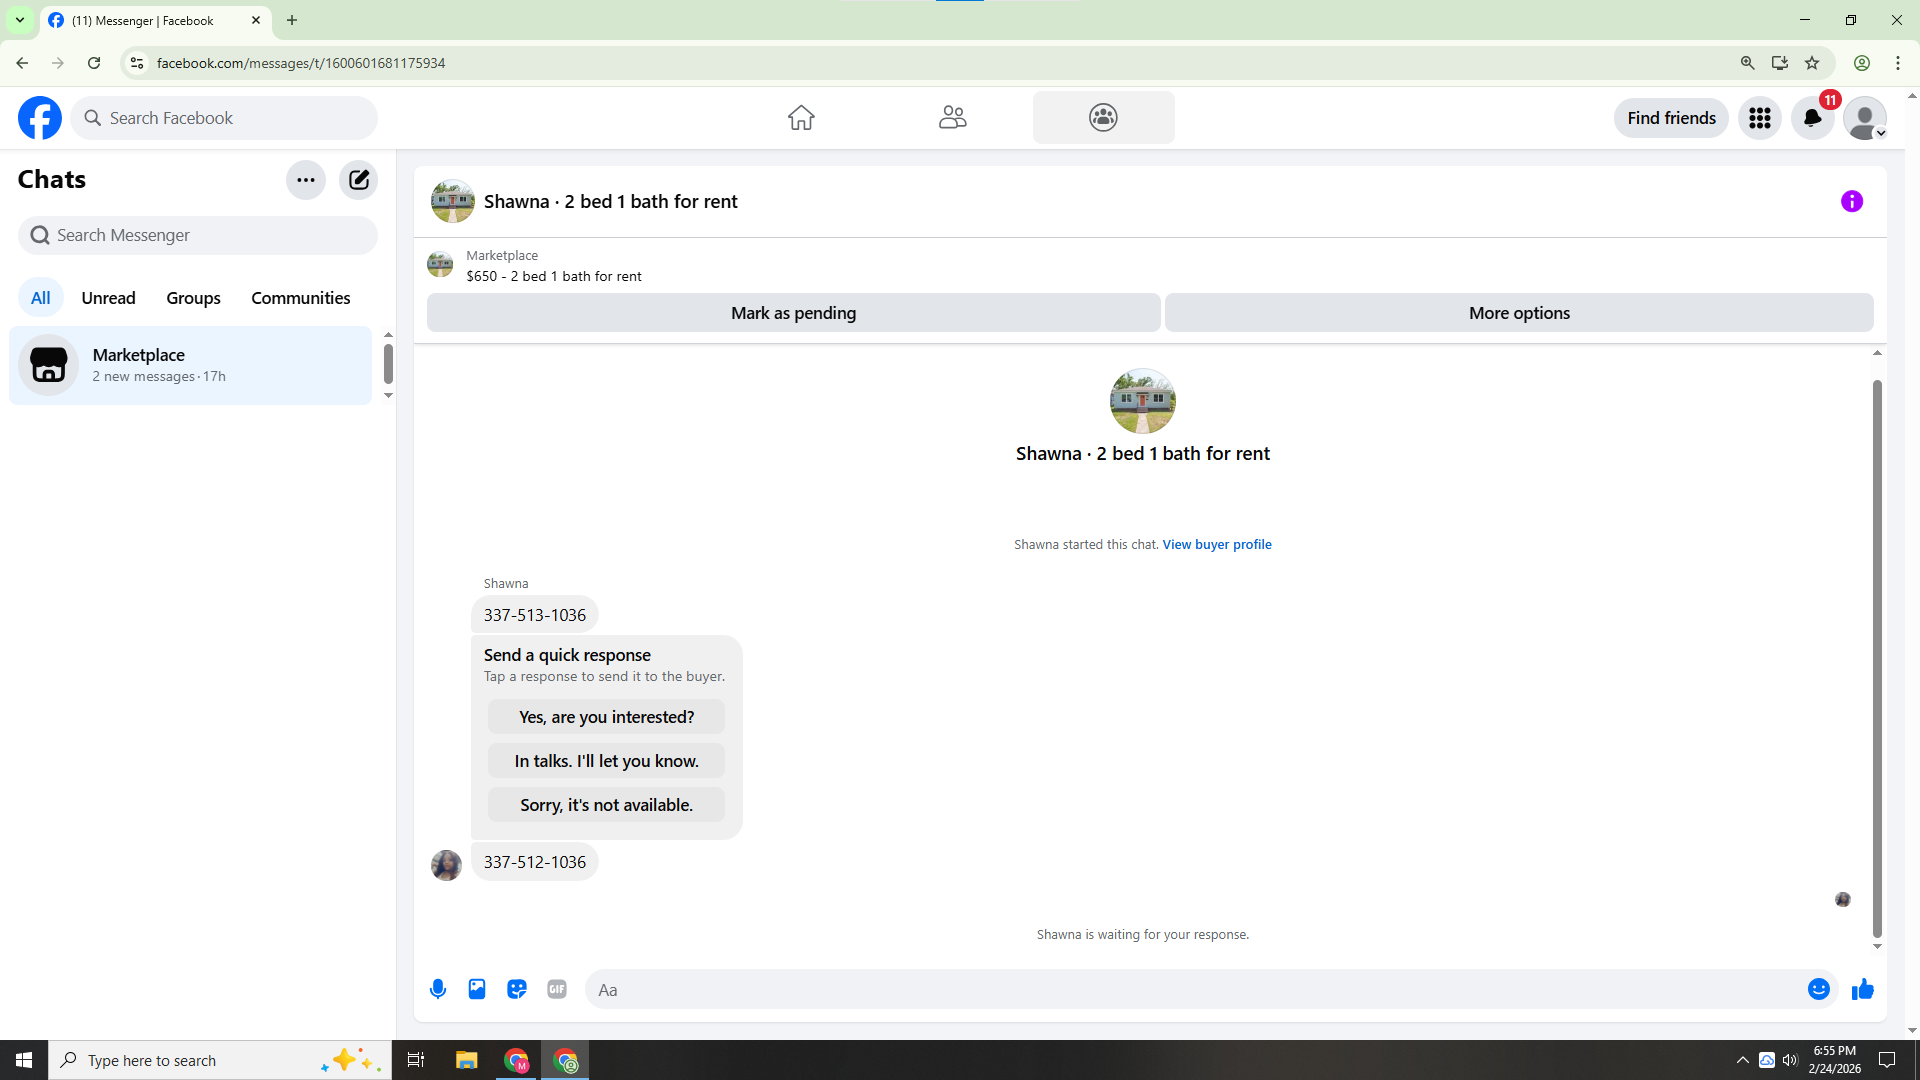Open the Facebook menu grid
This screenshot has width=1920, height=1080.
(x=1759, y=118)
